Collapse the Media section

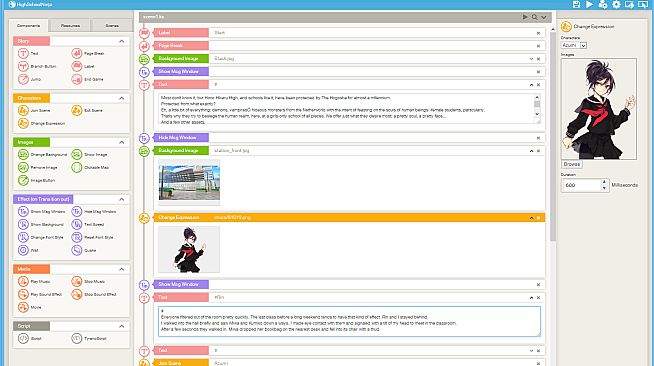121,269
